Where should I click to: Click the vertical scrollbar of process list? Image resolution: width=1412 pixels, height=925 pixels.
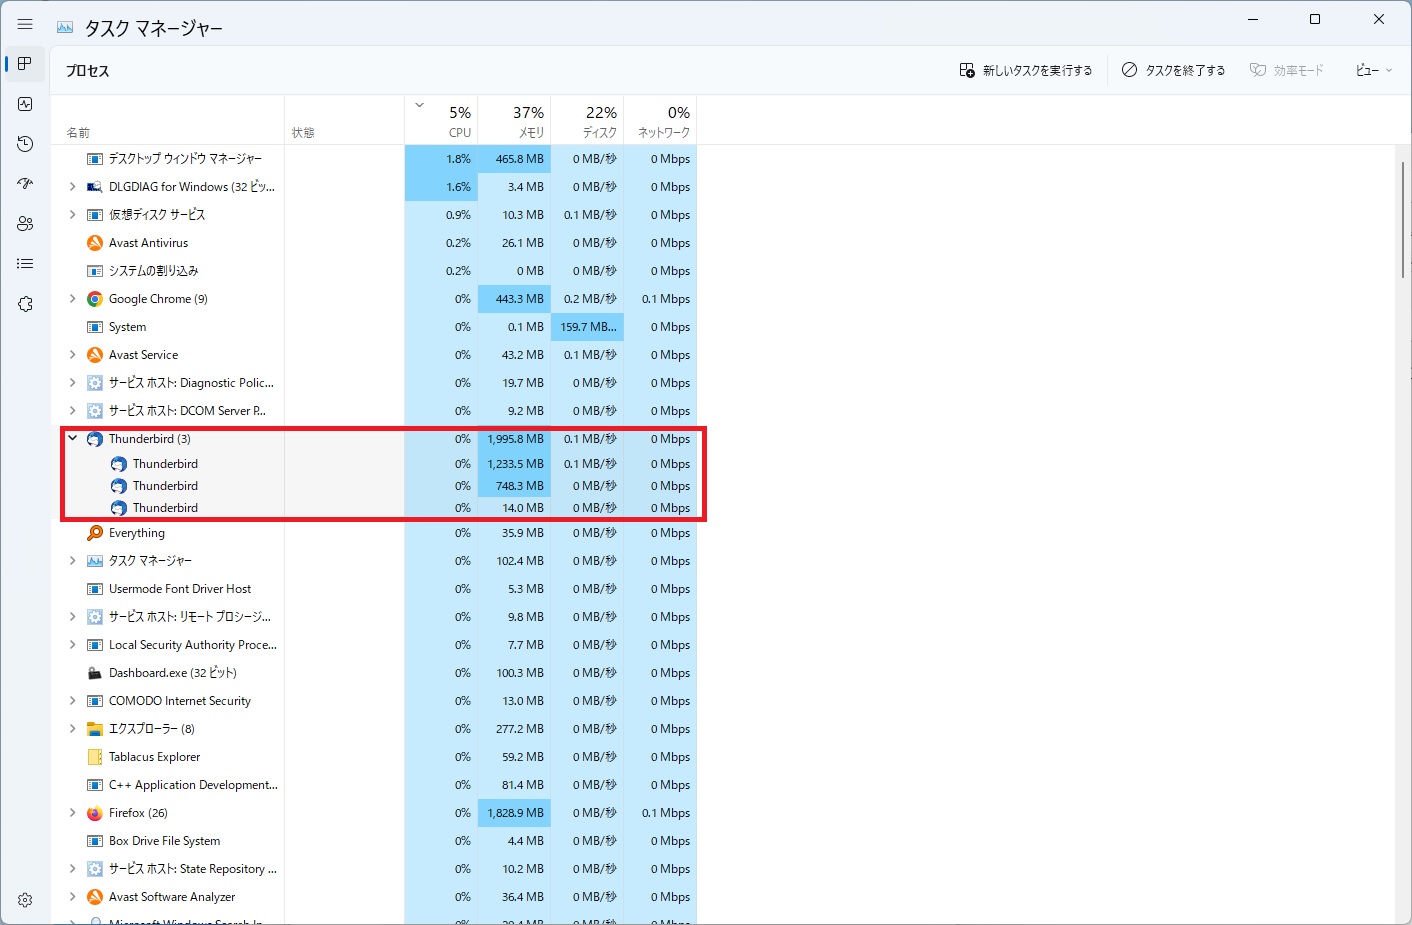[x=1402, y=220]
